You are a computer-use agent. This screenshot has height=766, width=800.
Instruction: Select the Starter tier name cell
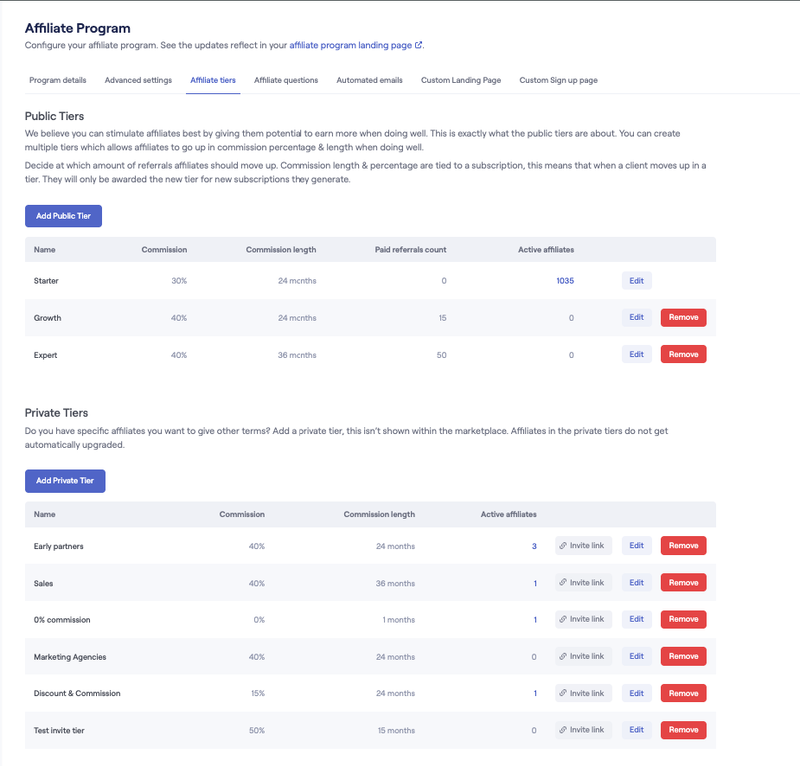tap(46, 281)
